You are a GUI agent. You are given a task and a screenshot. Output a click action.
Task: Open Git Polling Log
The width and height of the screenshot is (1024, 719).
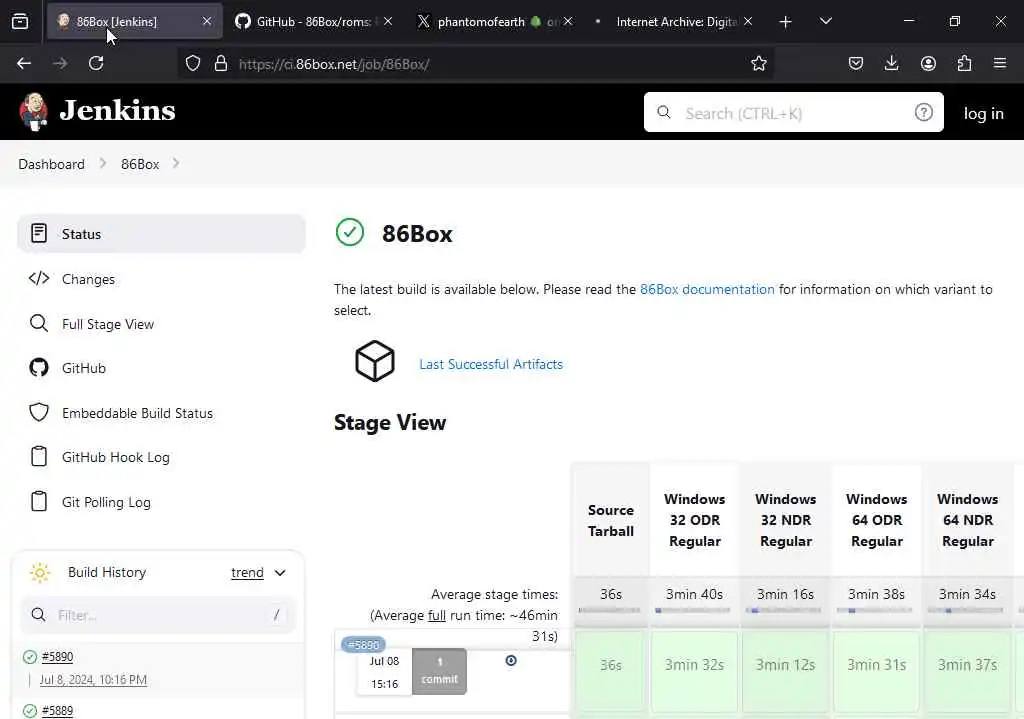tap(106, 502)
